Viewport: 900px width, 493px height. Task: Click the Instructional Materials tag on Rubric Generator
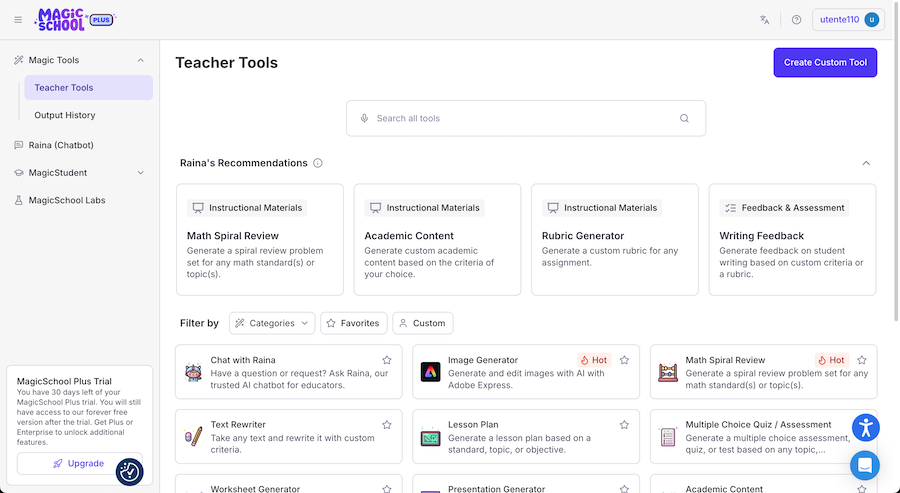(602, 208)
